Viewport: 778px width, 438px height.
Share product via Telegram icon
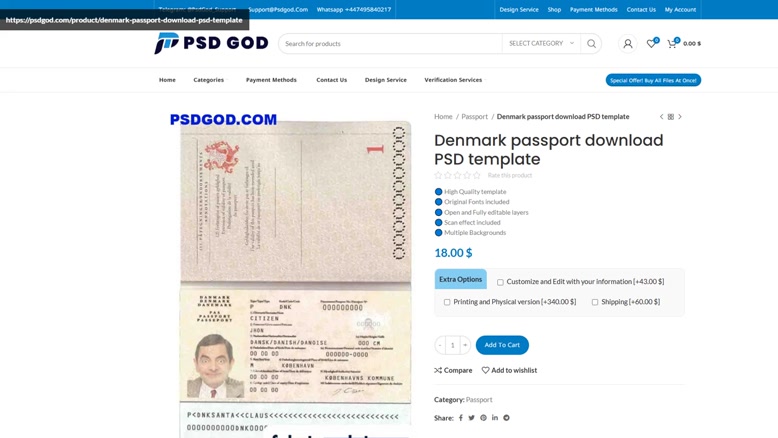coord(506,418)
